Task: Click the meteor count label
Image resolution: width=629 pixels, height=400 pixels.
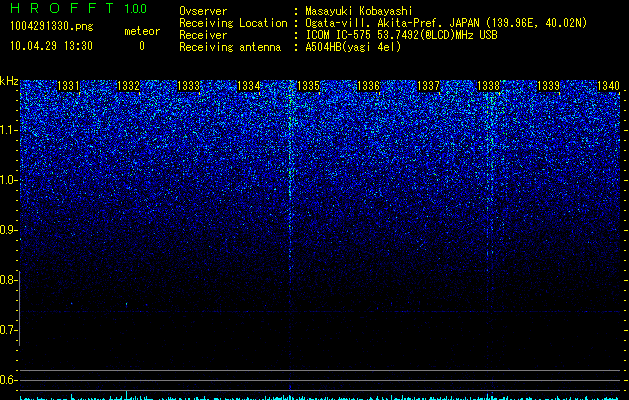Action: [142, 31]
